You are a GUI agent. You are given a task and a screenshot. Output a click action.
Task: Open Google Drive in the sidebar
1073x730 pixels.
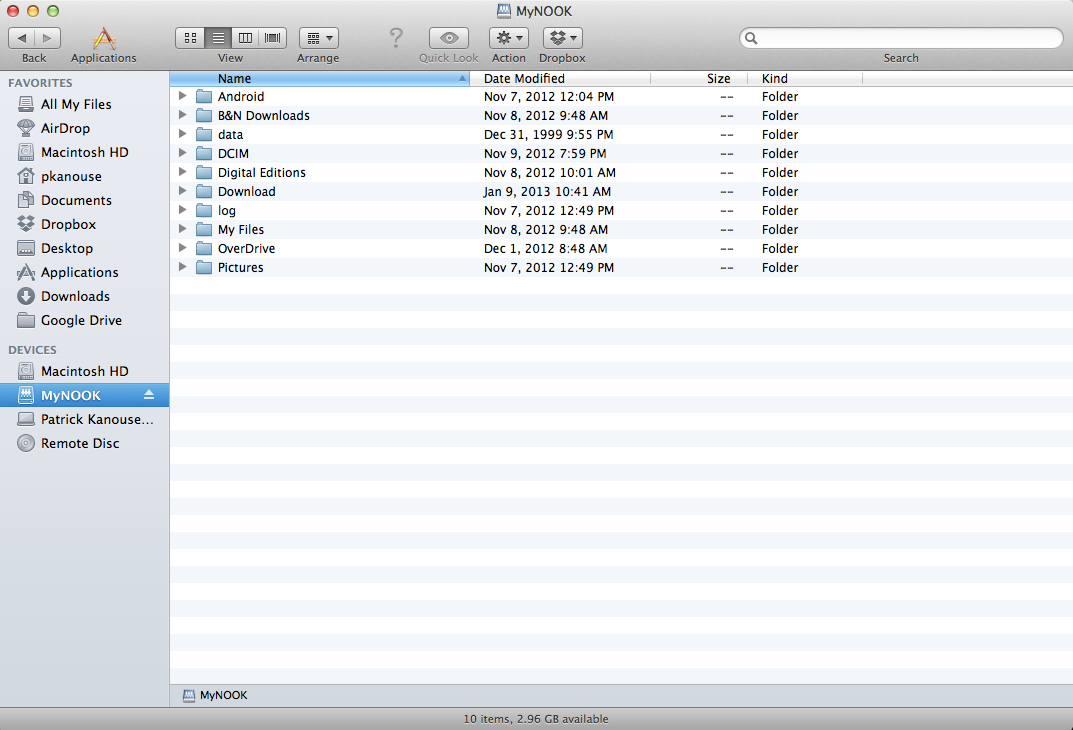point(85,320)
